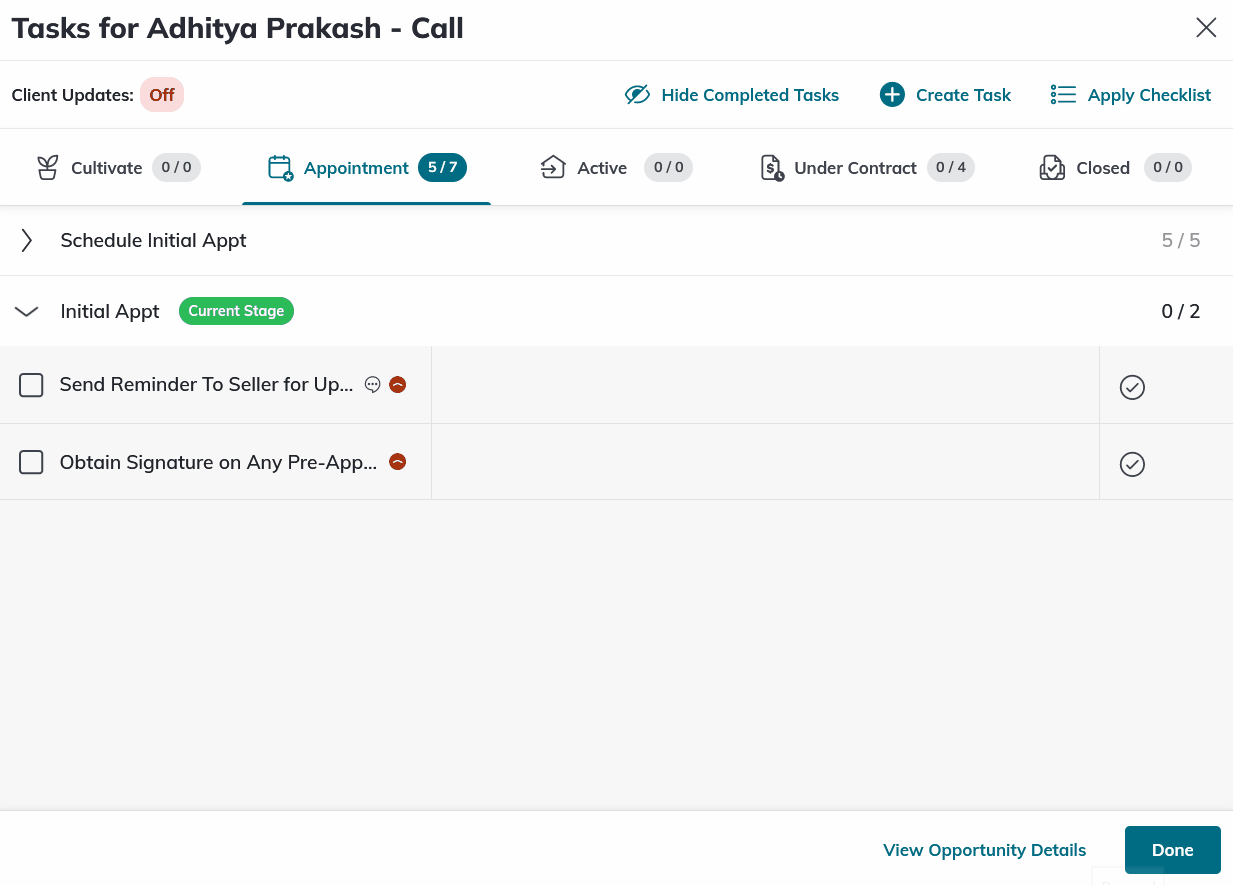This screenshot has height=885, width=1233.
Task: Click the Current Stage badge
Action: tap(236, 311)
